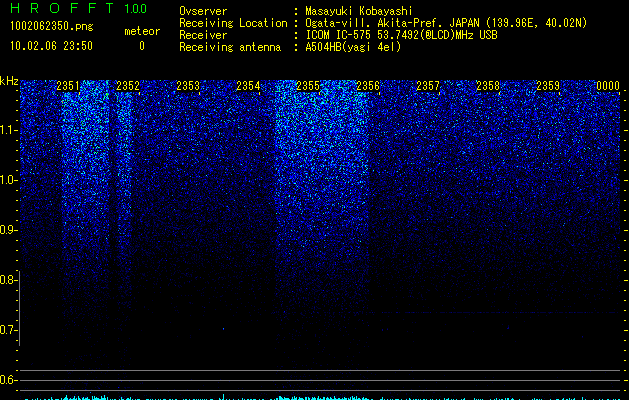Screen dimensions: 629x400
Task: Click the 0.6 frequency axis label
Action: click(8, 380)
